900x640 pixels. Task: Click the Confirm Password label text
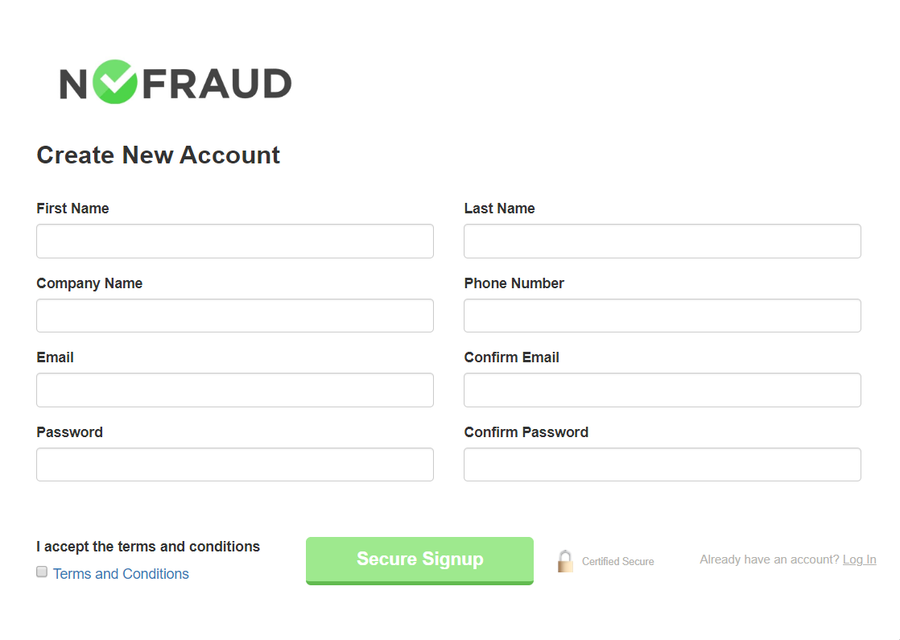tap(526, 432)
